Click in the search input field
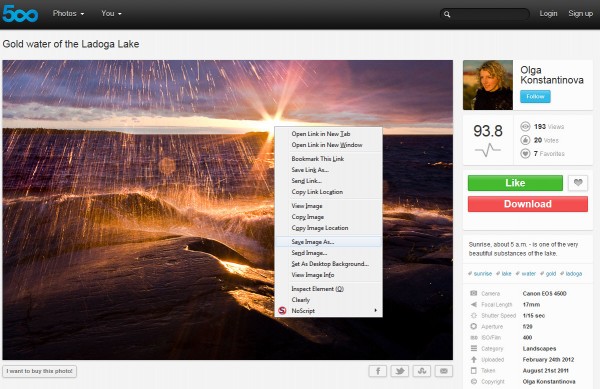 tap(491, 14)
